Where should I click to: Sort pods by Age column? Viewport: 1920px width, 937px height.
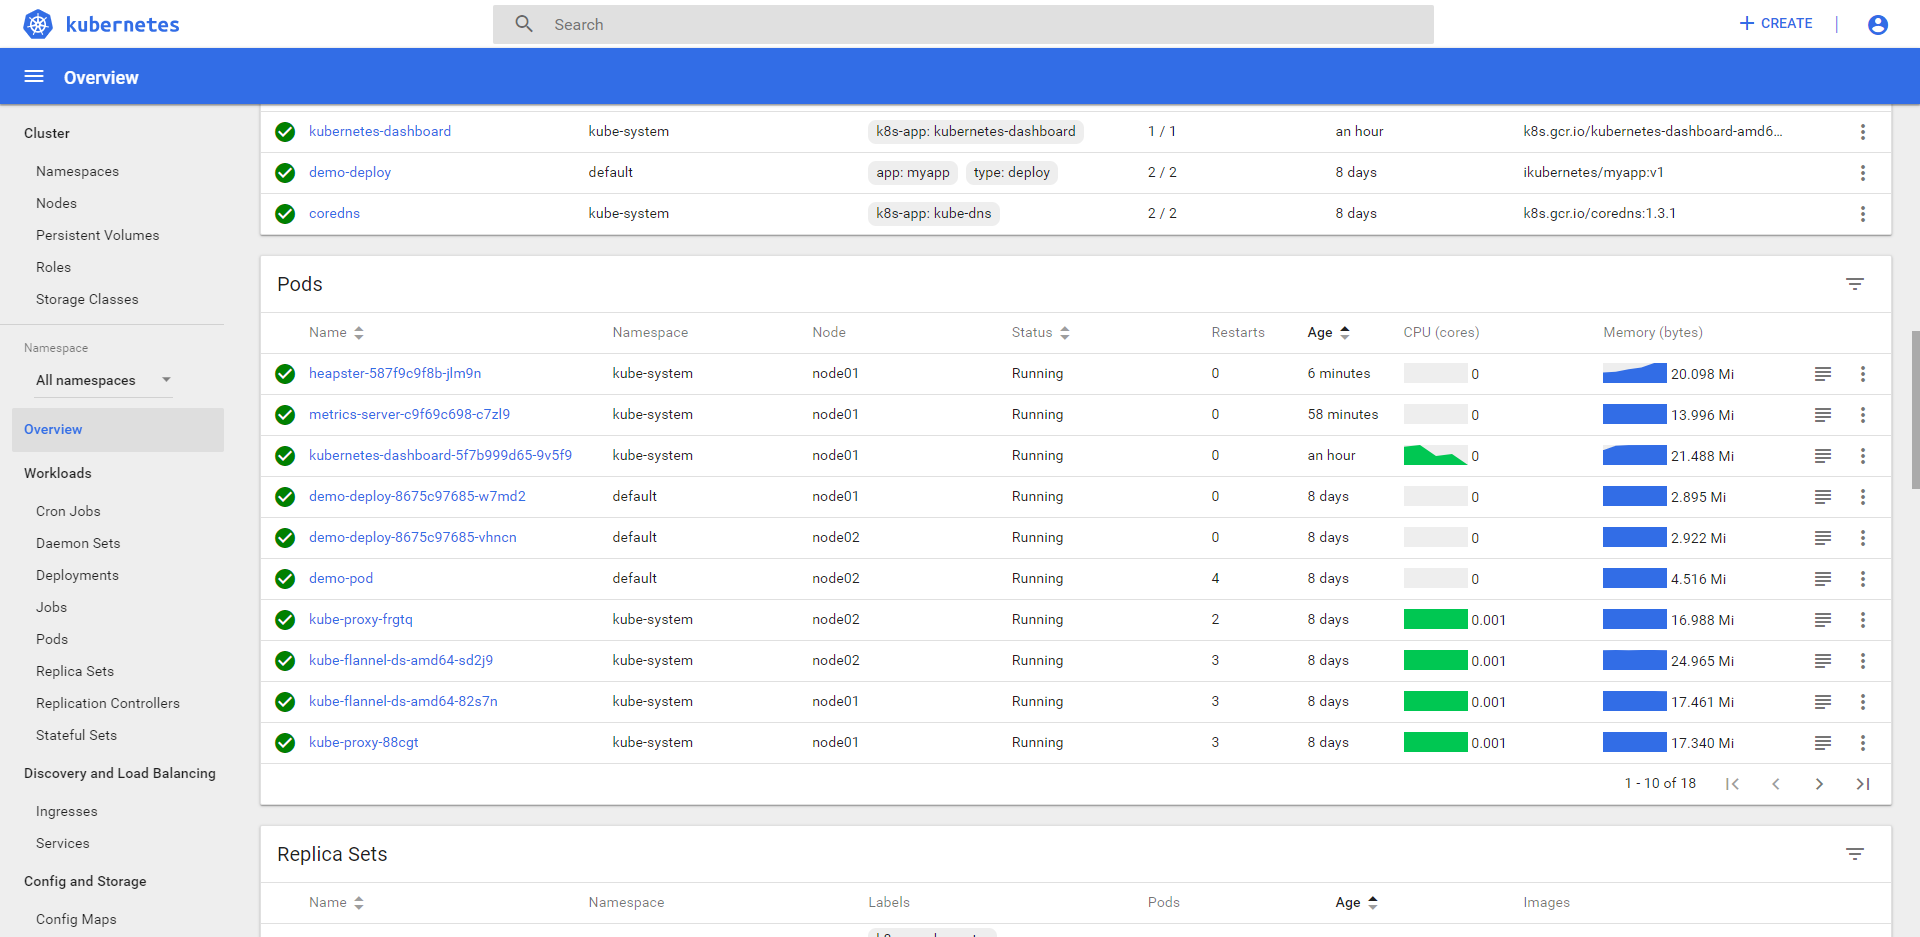click(1328, 332)
